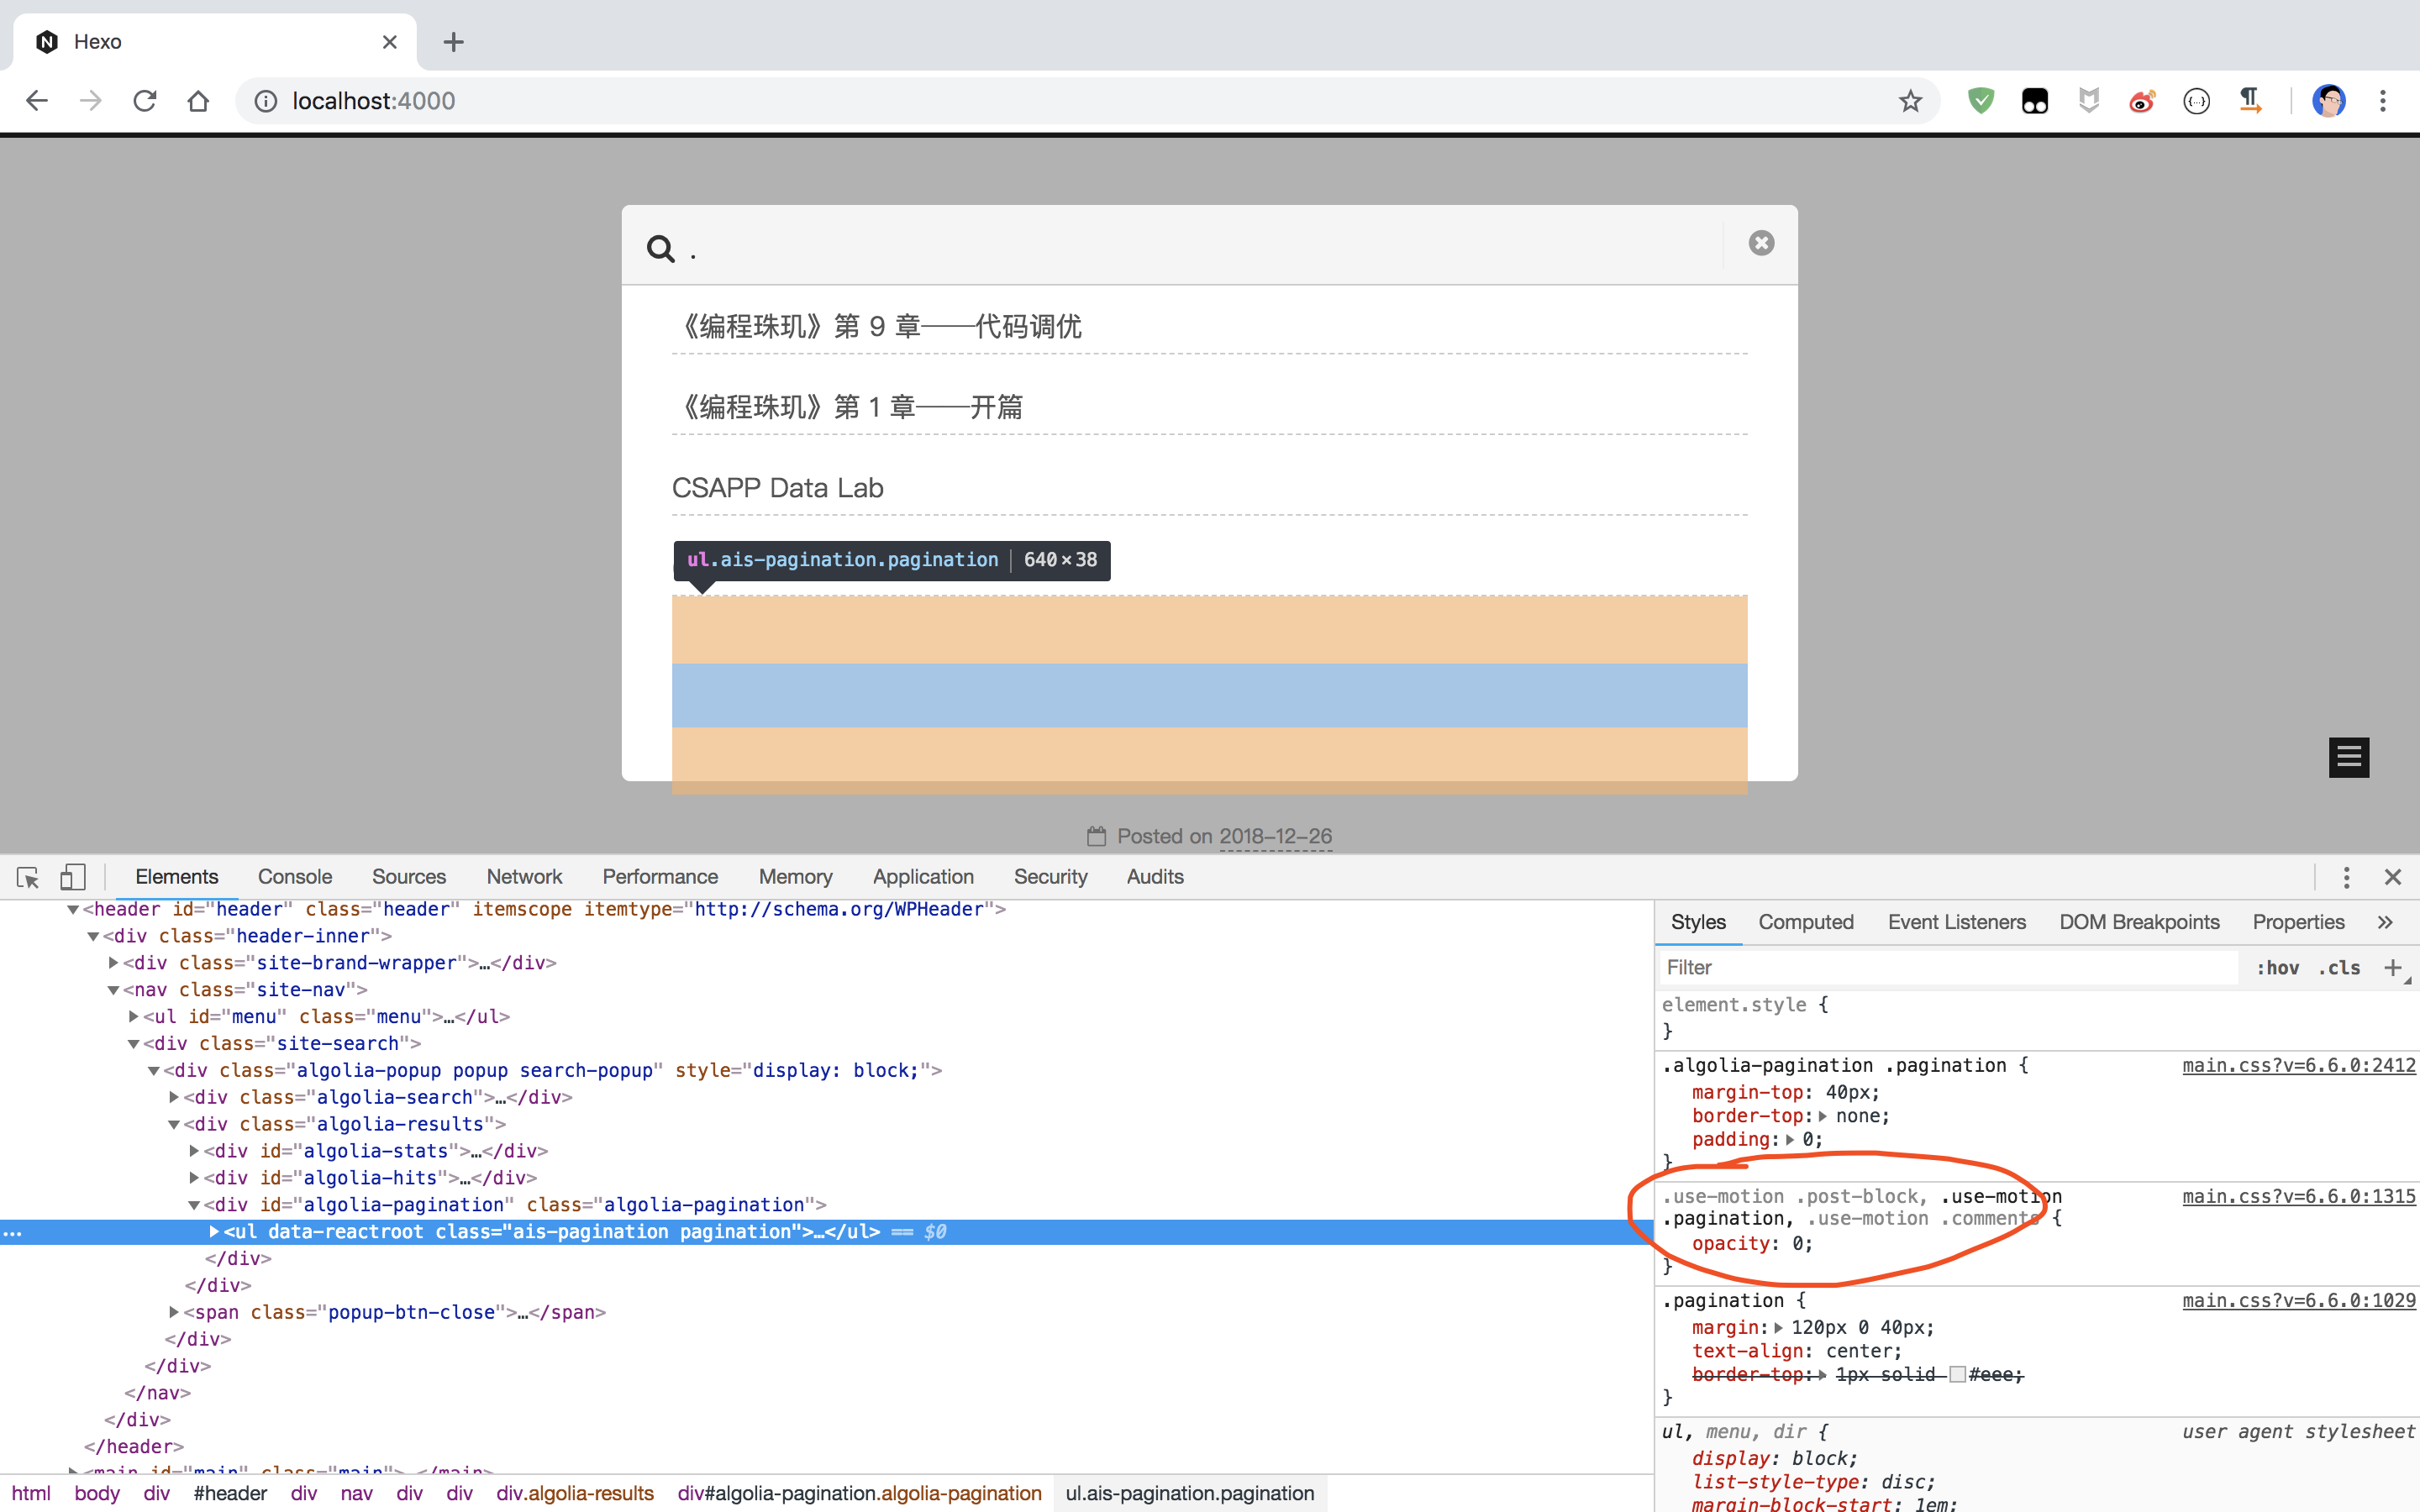Open main.css?v=6.6.0:1029 source link

click(x=2298, y=1300)
